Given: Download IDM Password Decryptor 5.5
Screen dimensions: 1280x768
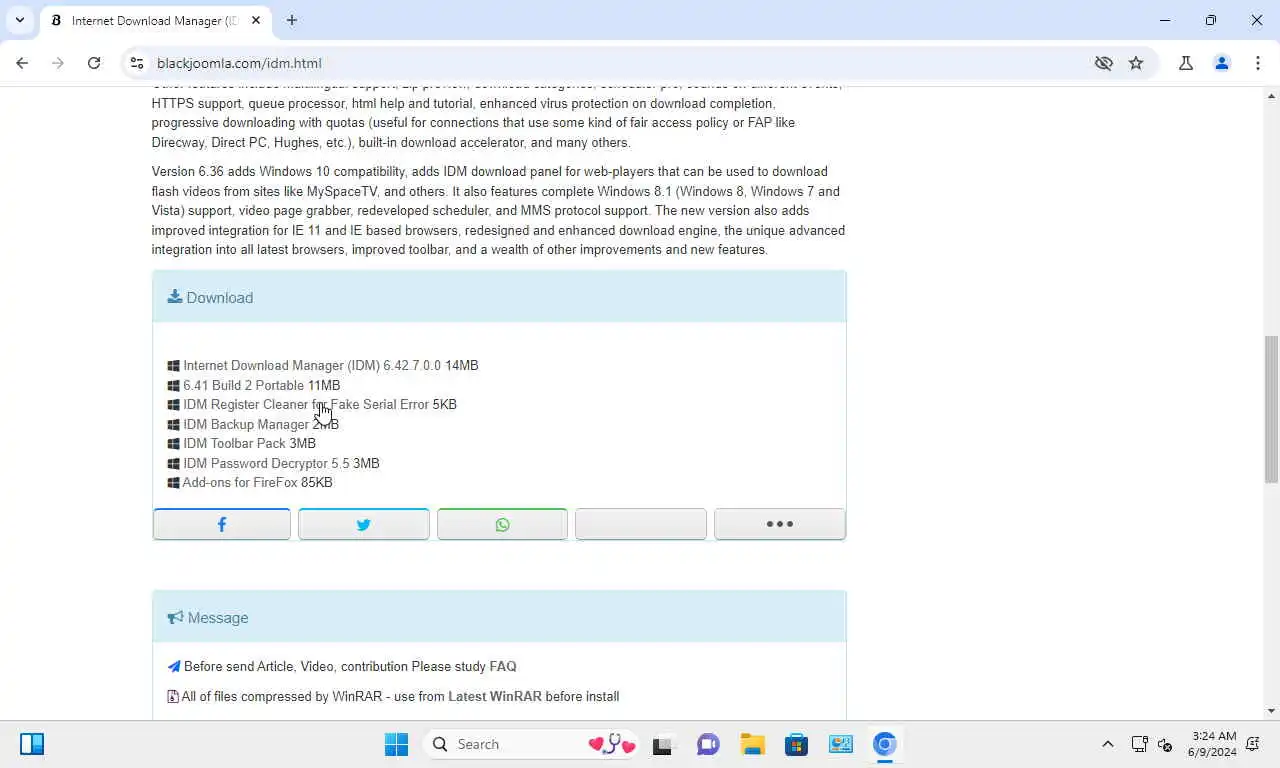Looking at the screenshot, I should pyautogui.click(x=266, y=463).
